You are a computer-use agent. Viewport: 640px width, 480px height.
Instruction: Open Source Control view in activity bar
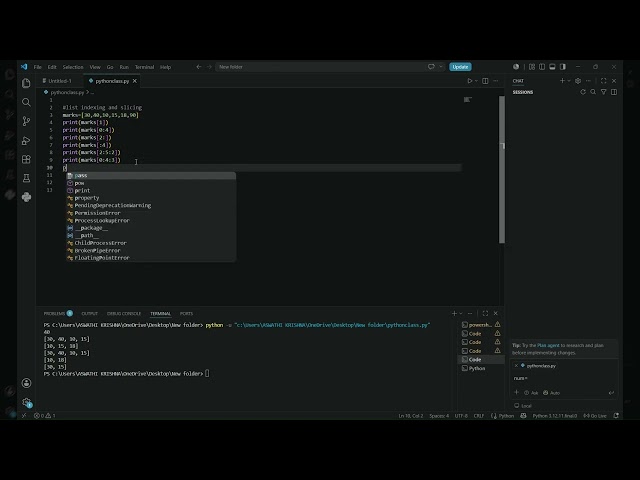coord(26,121)
